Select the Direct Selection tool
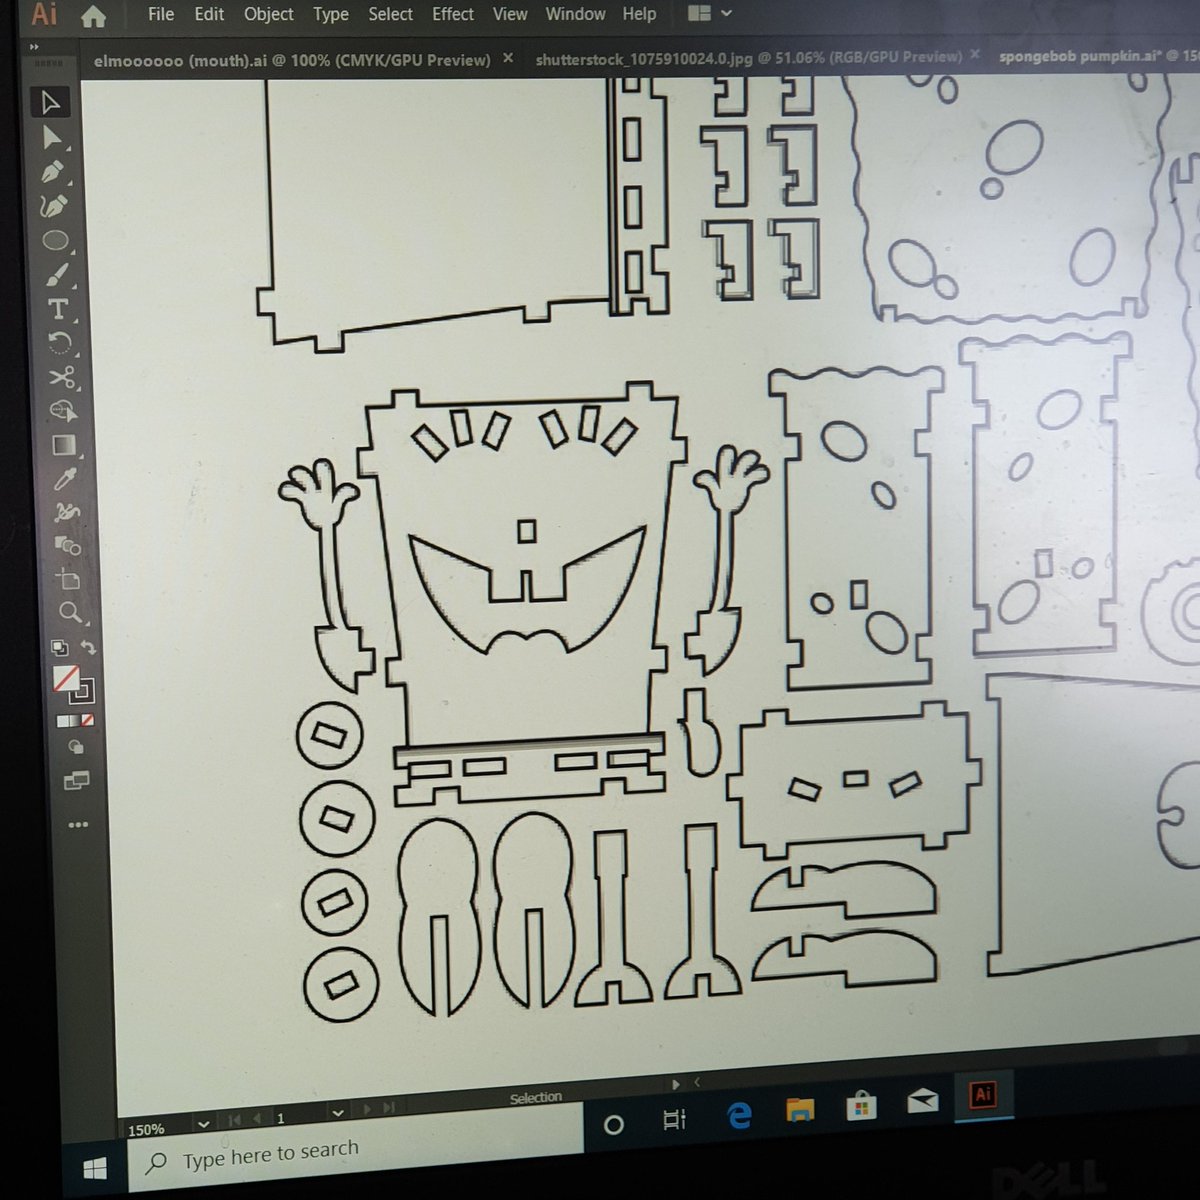The width and height of the screenshot is (1200, 1200). 52,138
